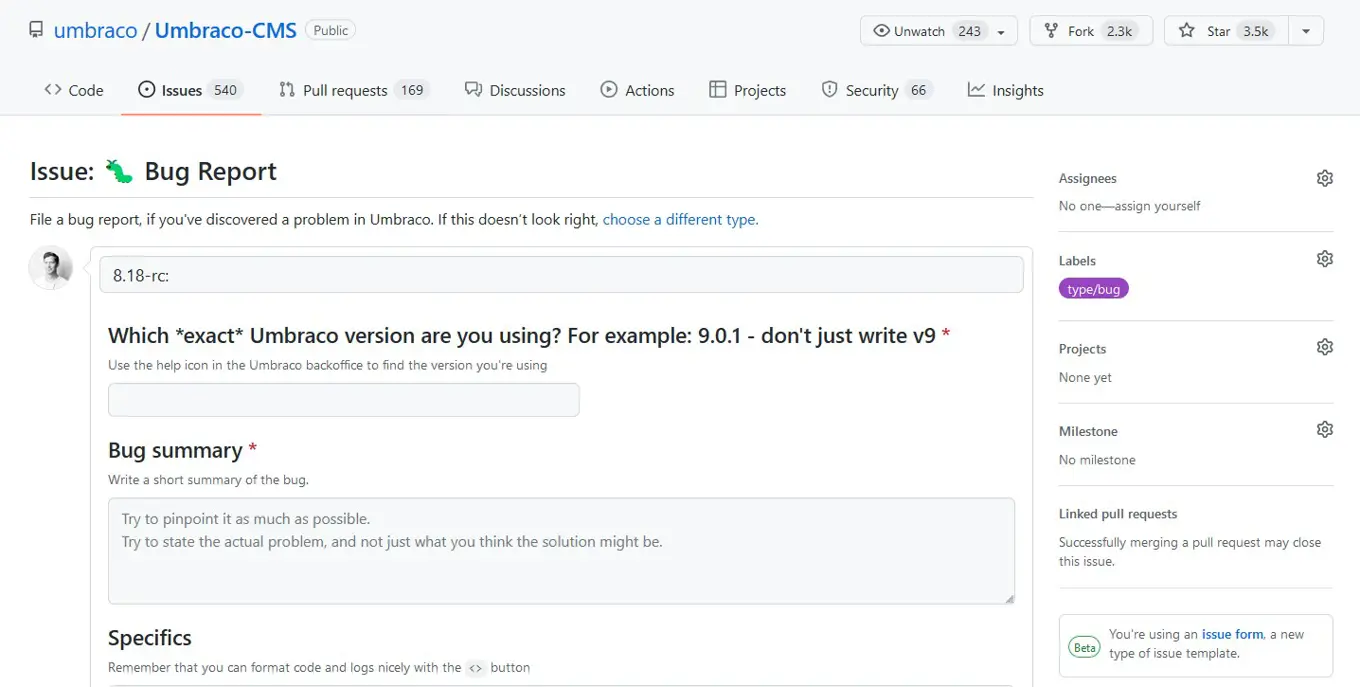Focus the Umbraco version input field
Image resolution: width=1360 pixels, height=687 pixels.
(x=343, y=400)
